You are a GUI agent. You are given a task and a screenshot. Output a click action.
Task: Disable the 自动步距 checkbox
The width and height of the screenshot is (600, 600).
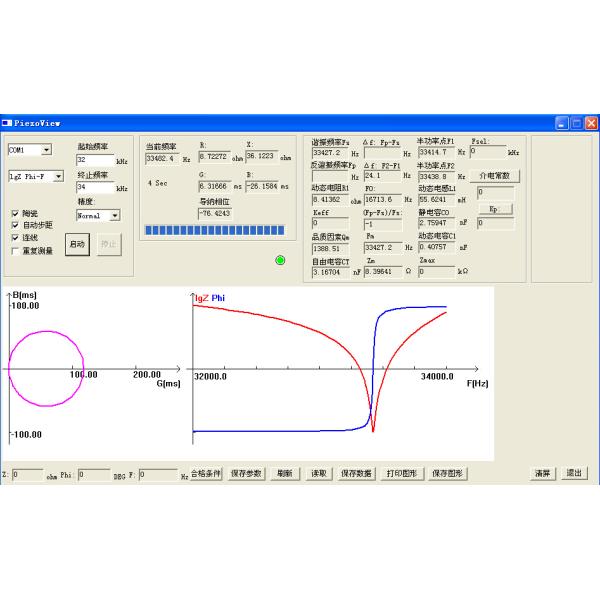[x=14, y=225]
